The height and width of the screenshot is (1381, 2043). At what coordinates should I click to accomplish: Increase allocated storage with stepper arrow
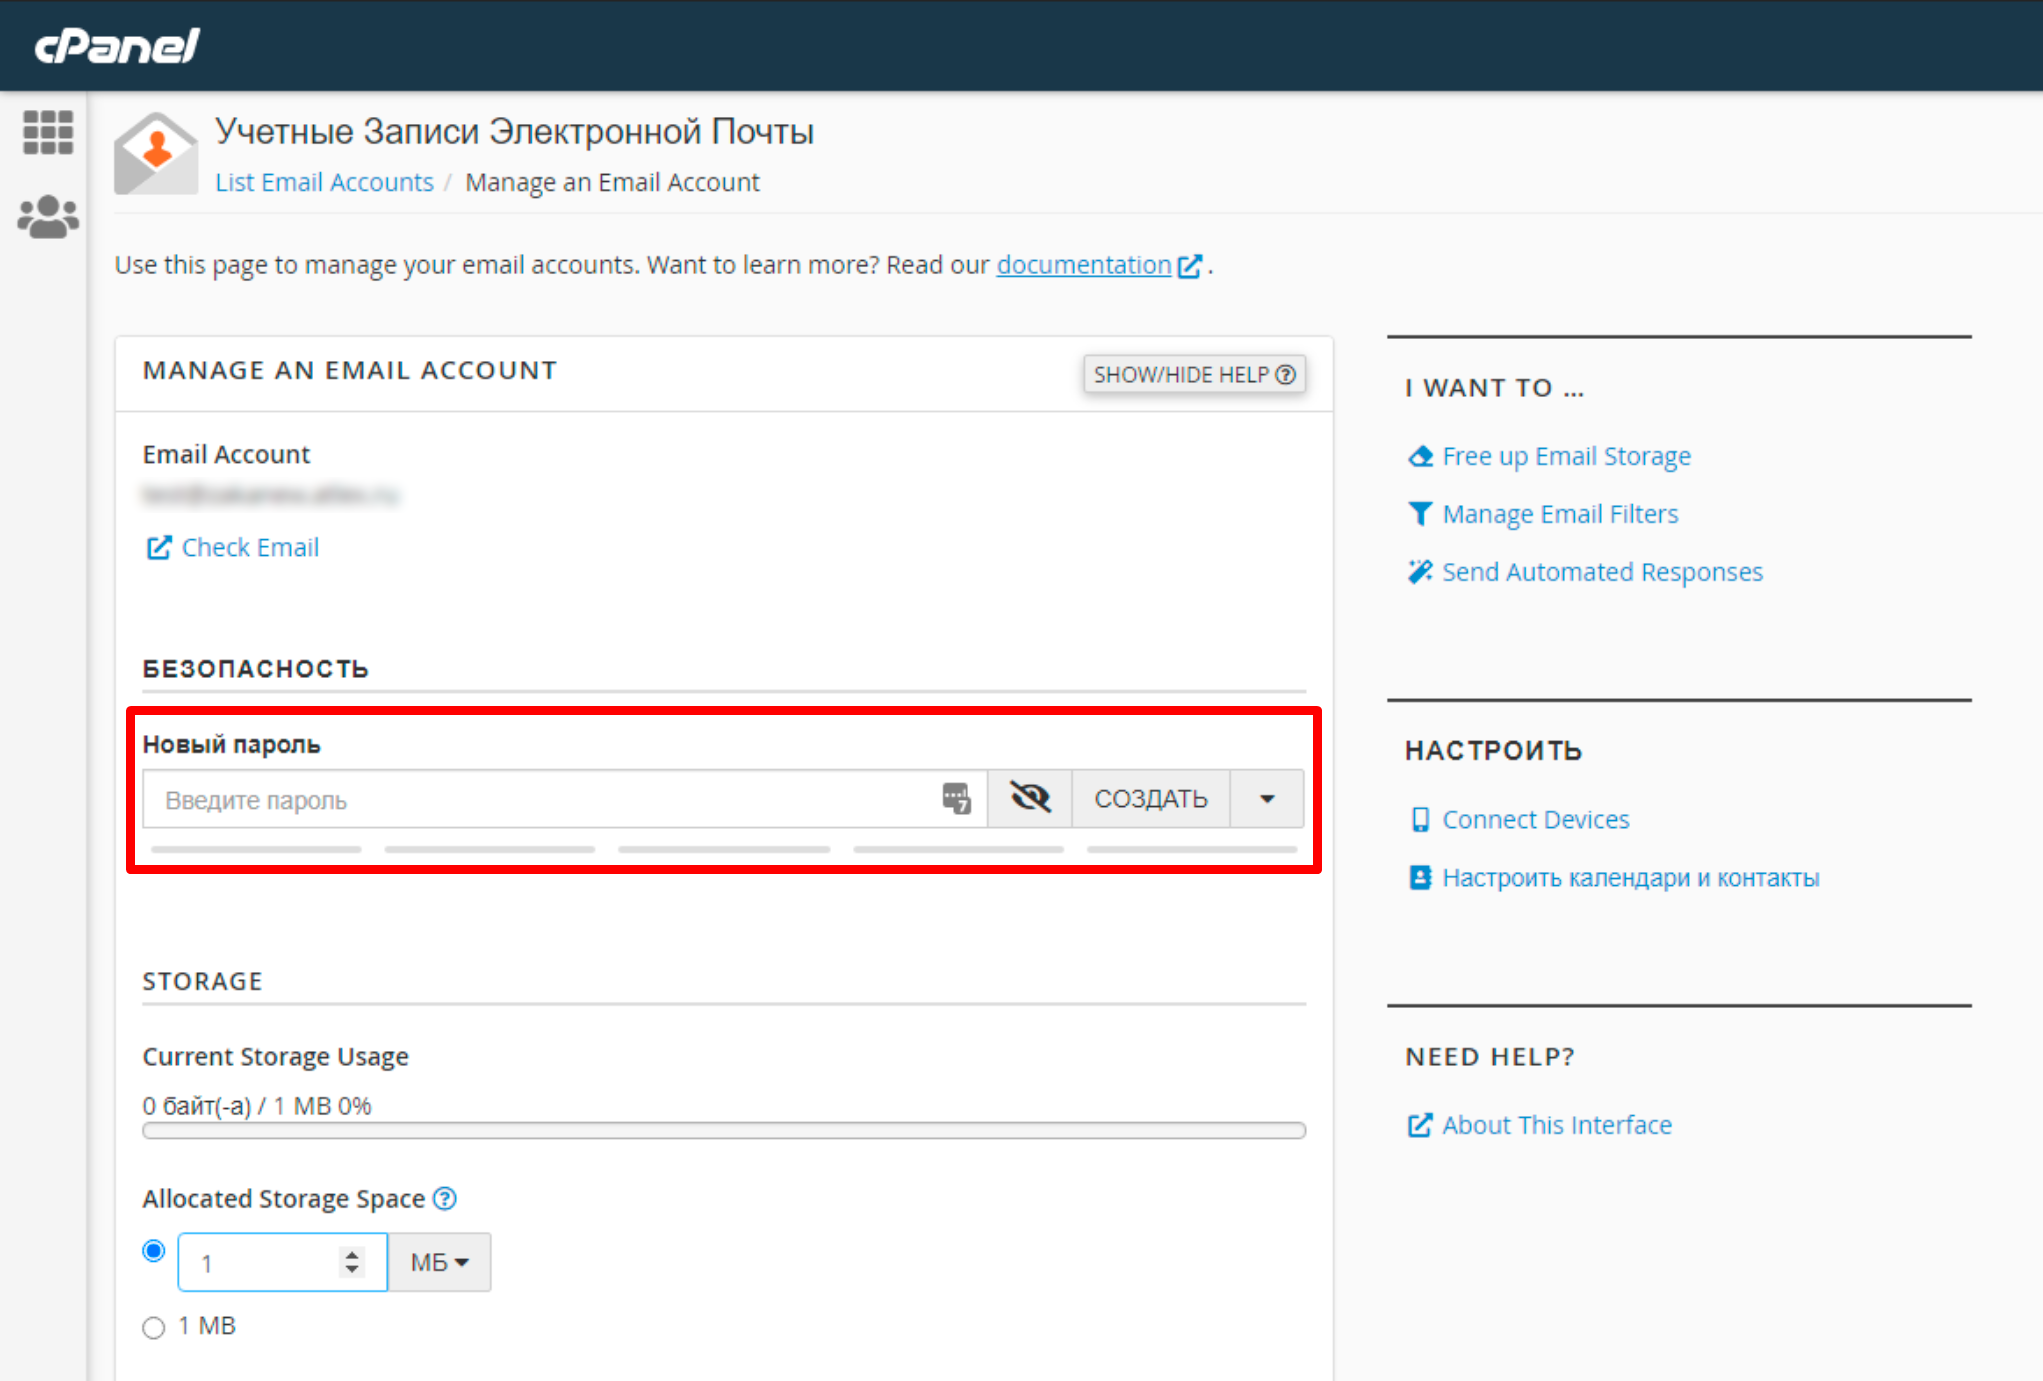[352, 1254]
